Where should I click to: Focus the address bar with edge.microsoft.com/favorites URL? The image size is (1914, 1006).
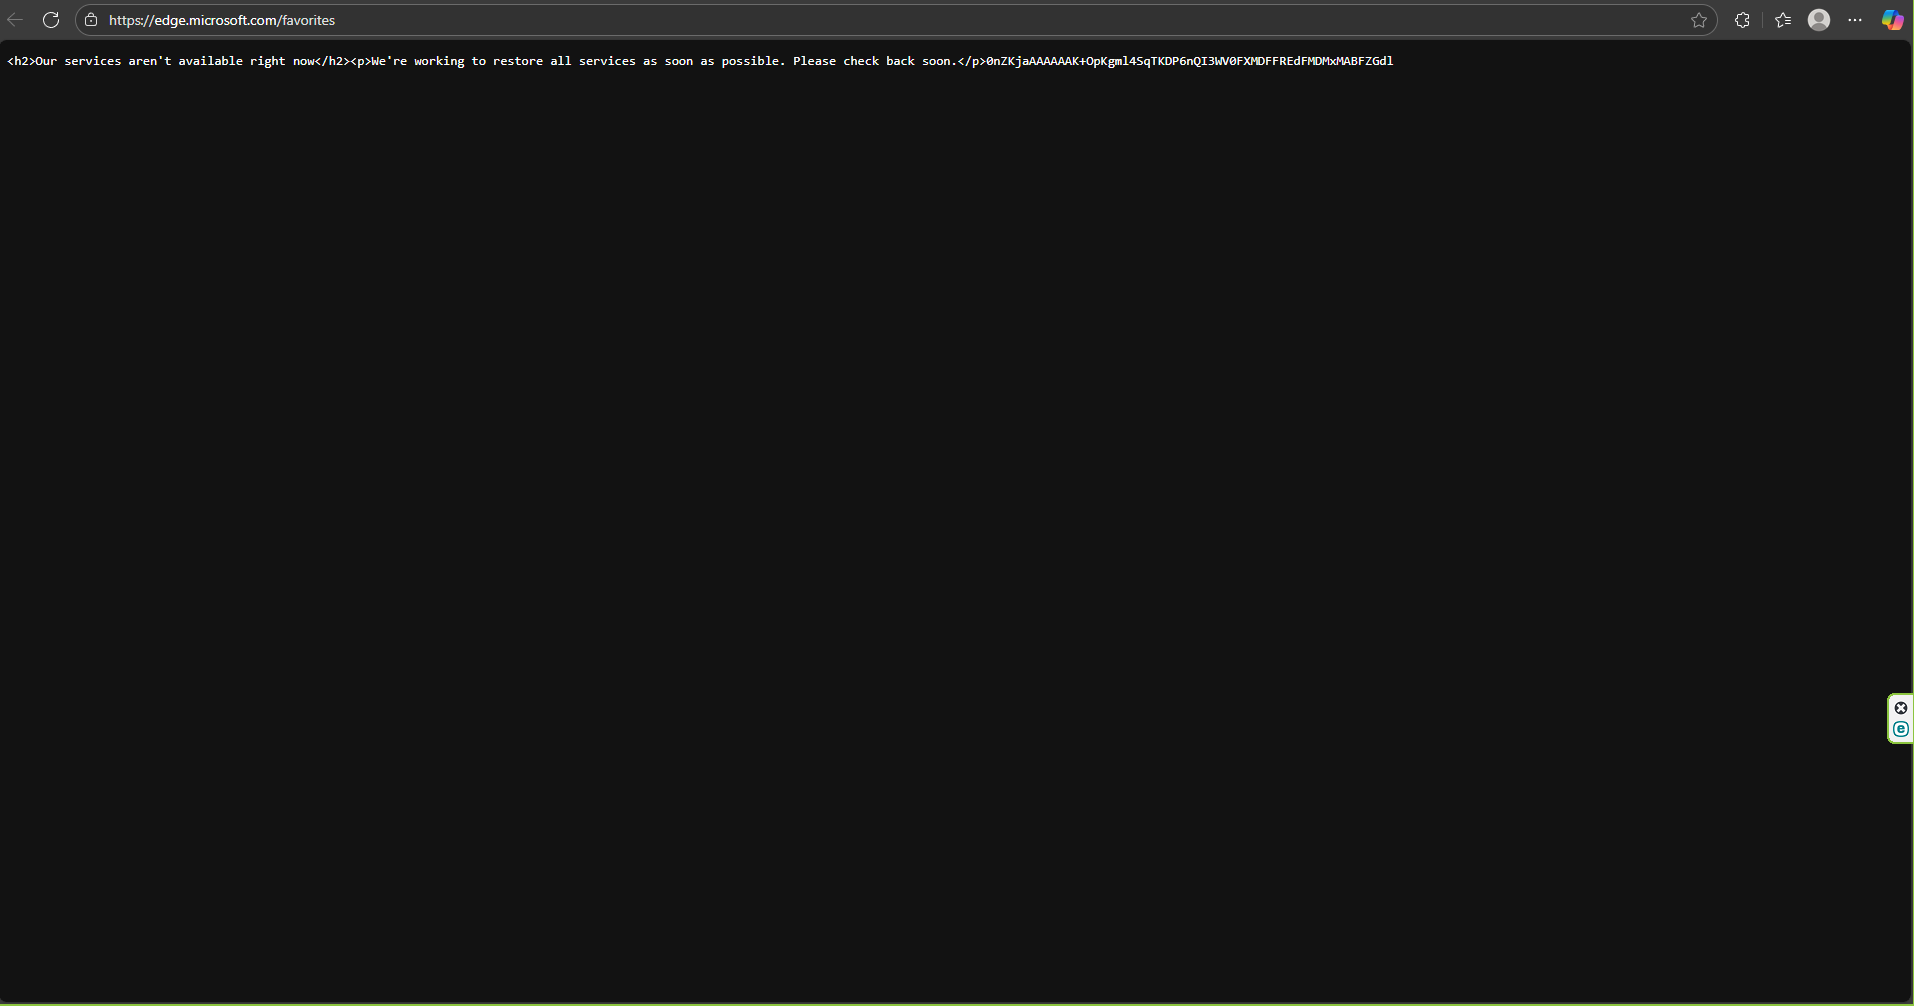(896, 20)
